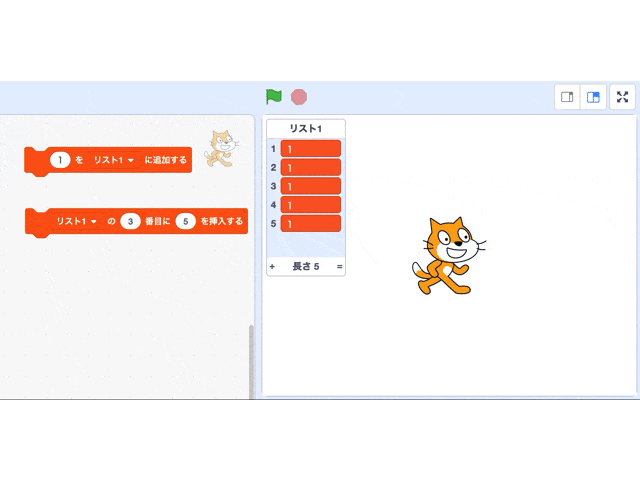This screenshot has height=480, width=640.
Task: Select list item in row 4
Action: pyautogui.click(x=311, y=205)
